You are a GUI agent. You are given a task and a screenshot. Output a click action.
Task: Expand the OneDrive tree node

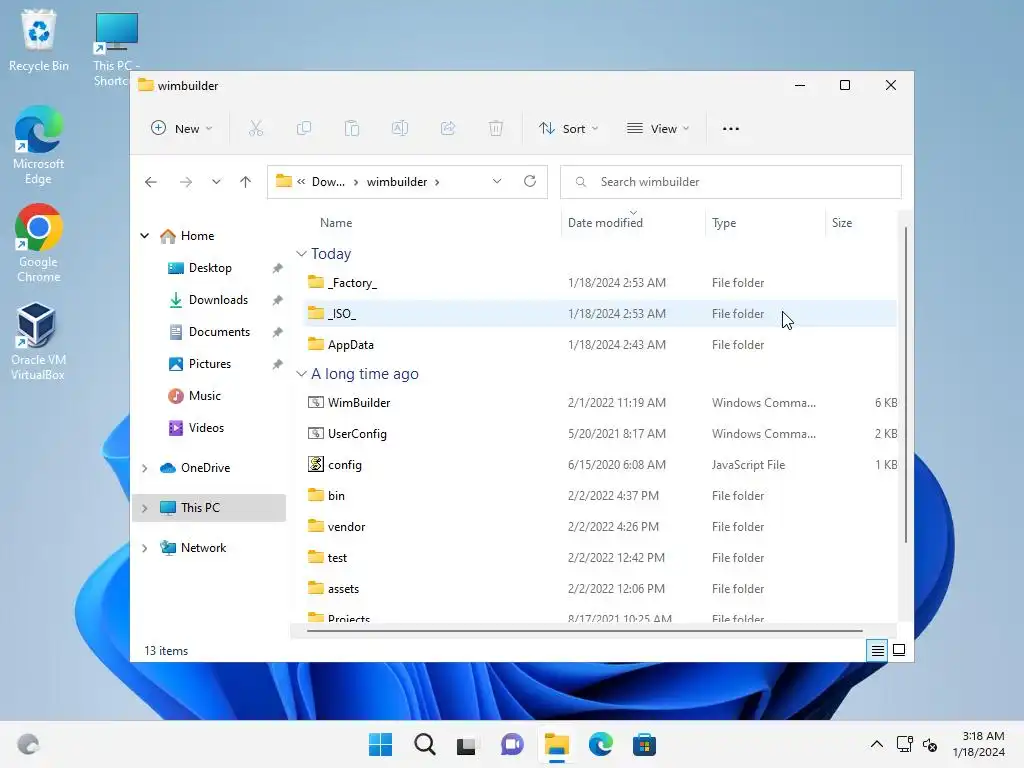pos(145,468)
